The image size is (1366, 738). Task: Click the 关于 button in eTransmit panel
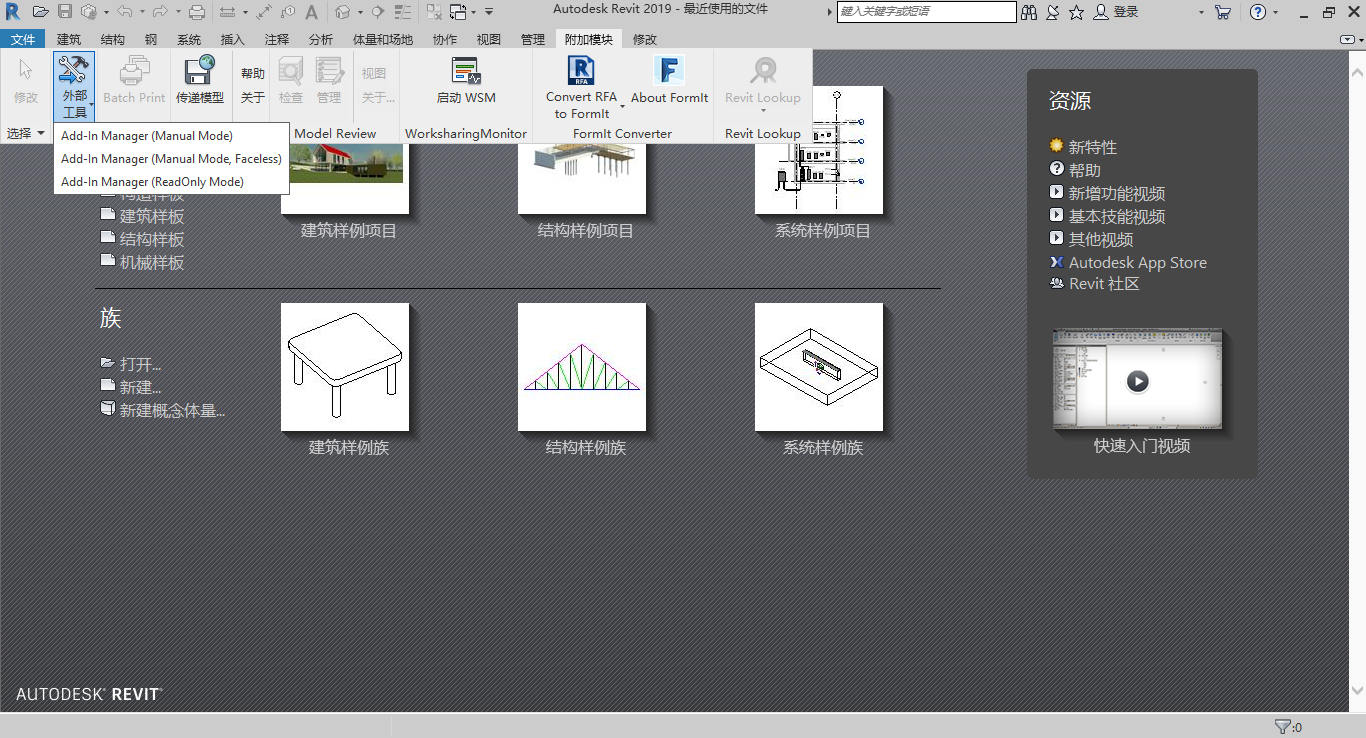point(253,98)
